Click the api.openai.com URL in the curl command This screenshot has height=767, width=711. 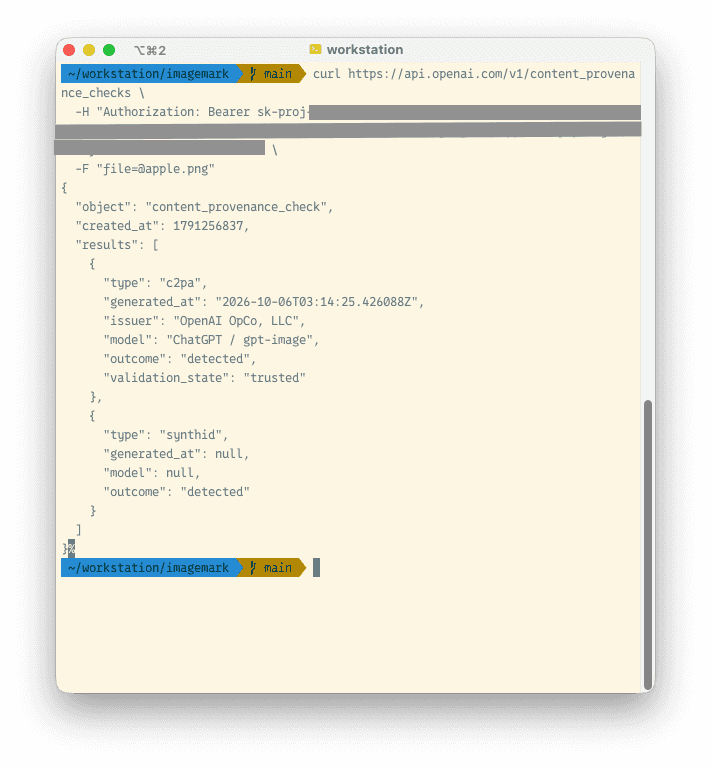pyautogui.click(x=491, y=74)
